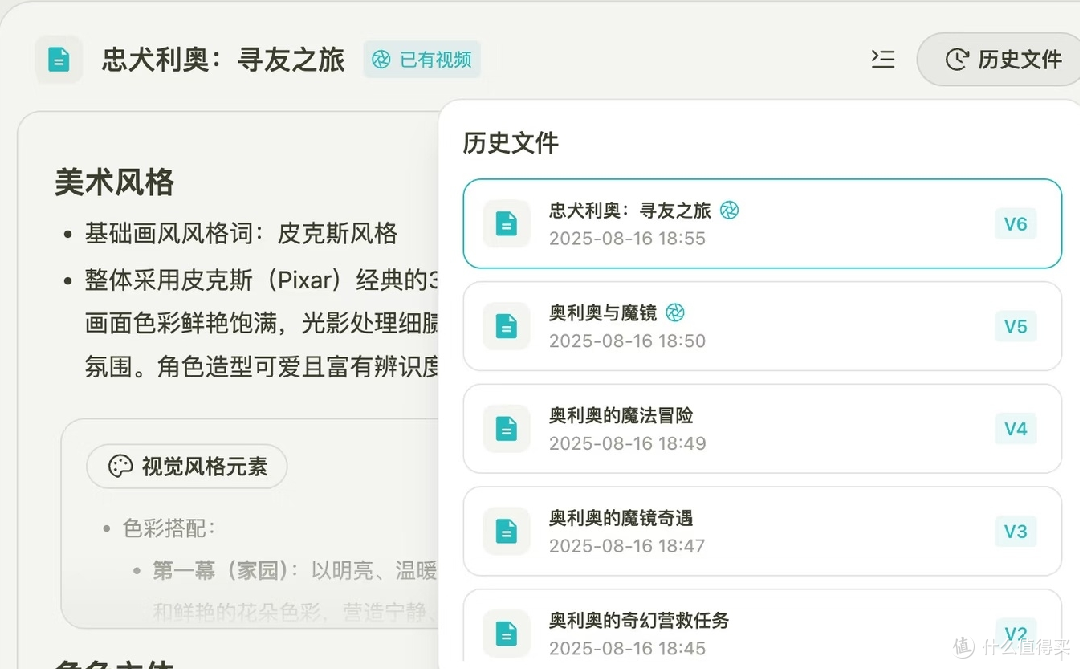
Task: Click timestamp 2025-08-16 18:49
Action: pyautogui.click(x=627, y=444)
